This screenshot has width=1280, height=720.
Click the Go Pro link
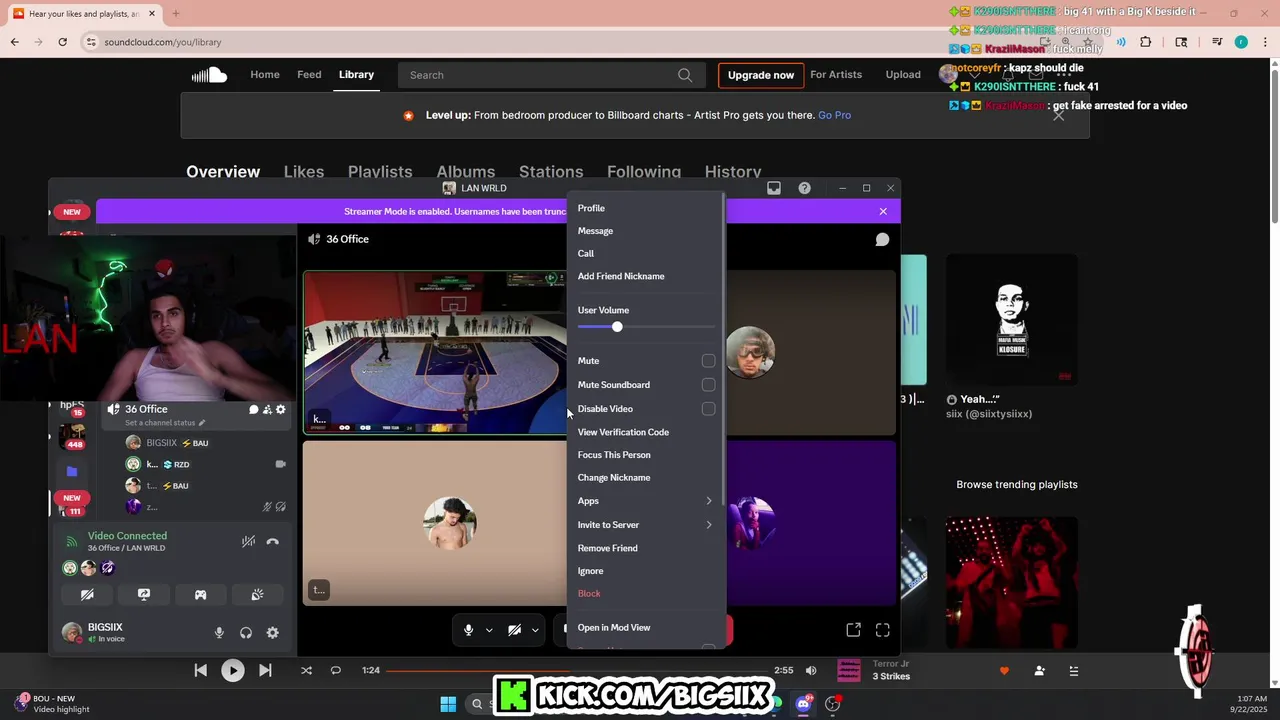(x=835, y=115)
